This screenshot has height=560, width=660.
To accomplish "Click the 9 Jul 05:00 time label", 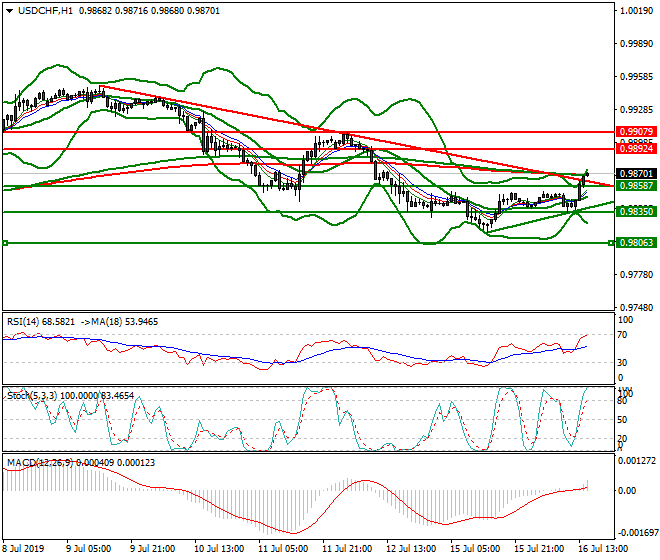I will click(88, 549).
